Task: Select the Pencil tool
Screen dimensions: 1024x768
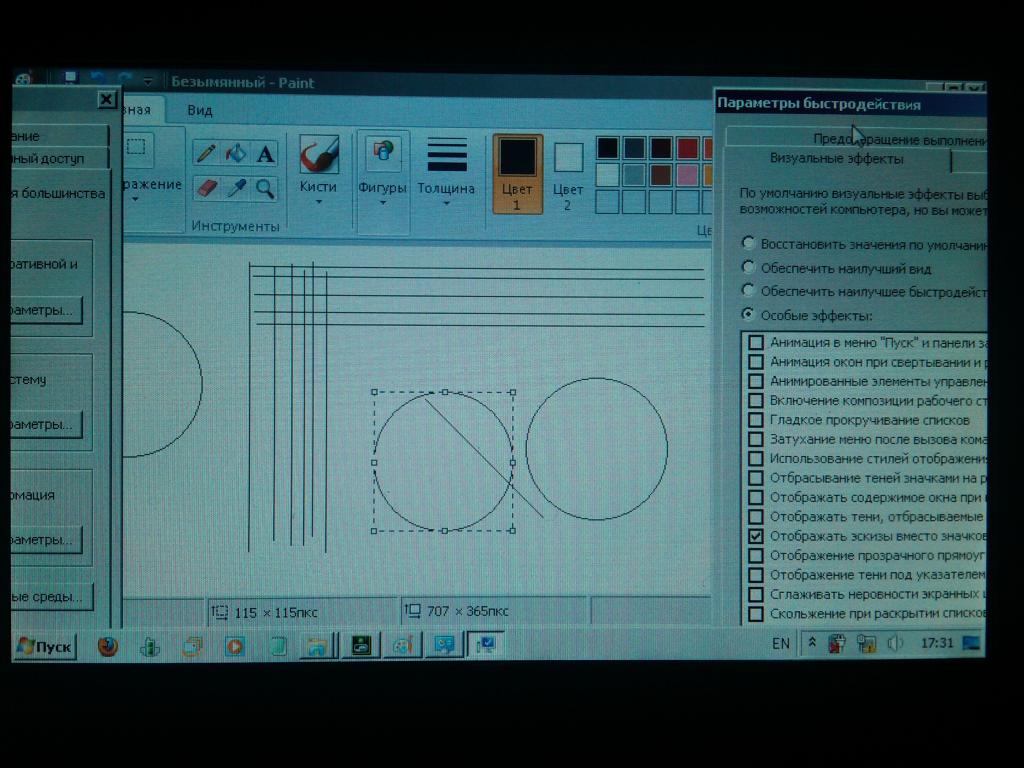Action: (207, 153)
